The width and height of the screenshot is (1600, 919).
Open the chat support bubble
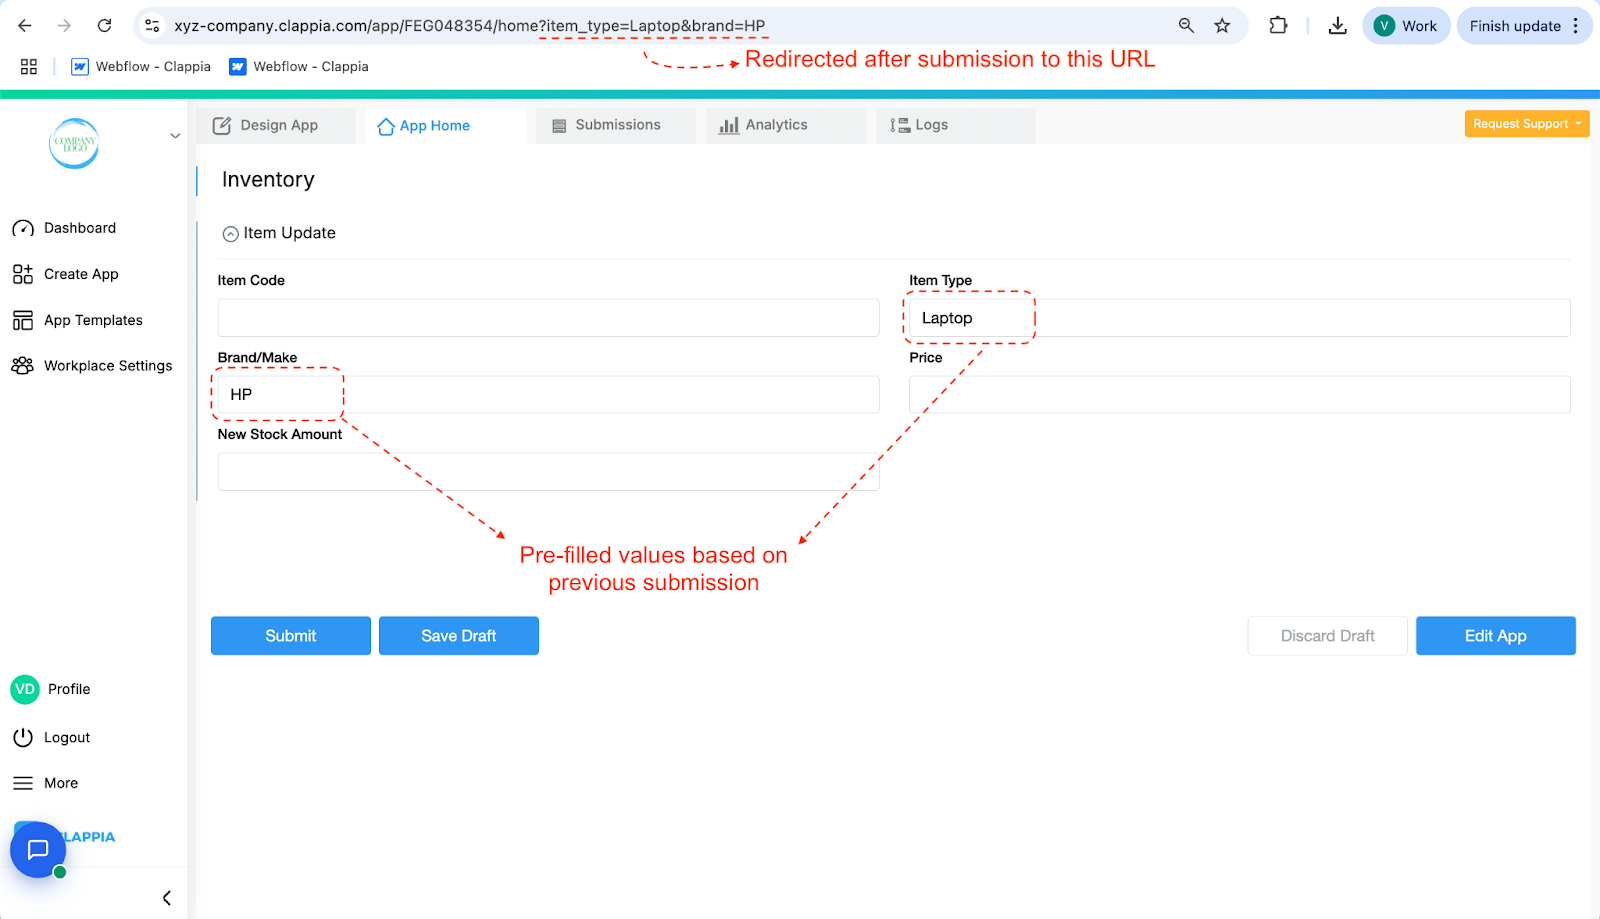point(38,850)
